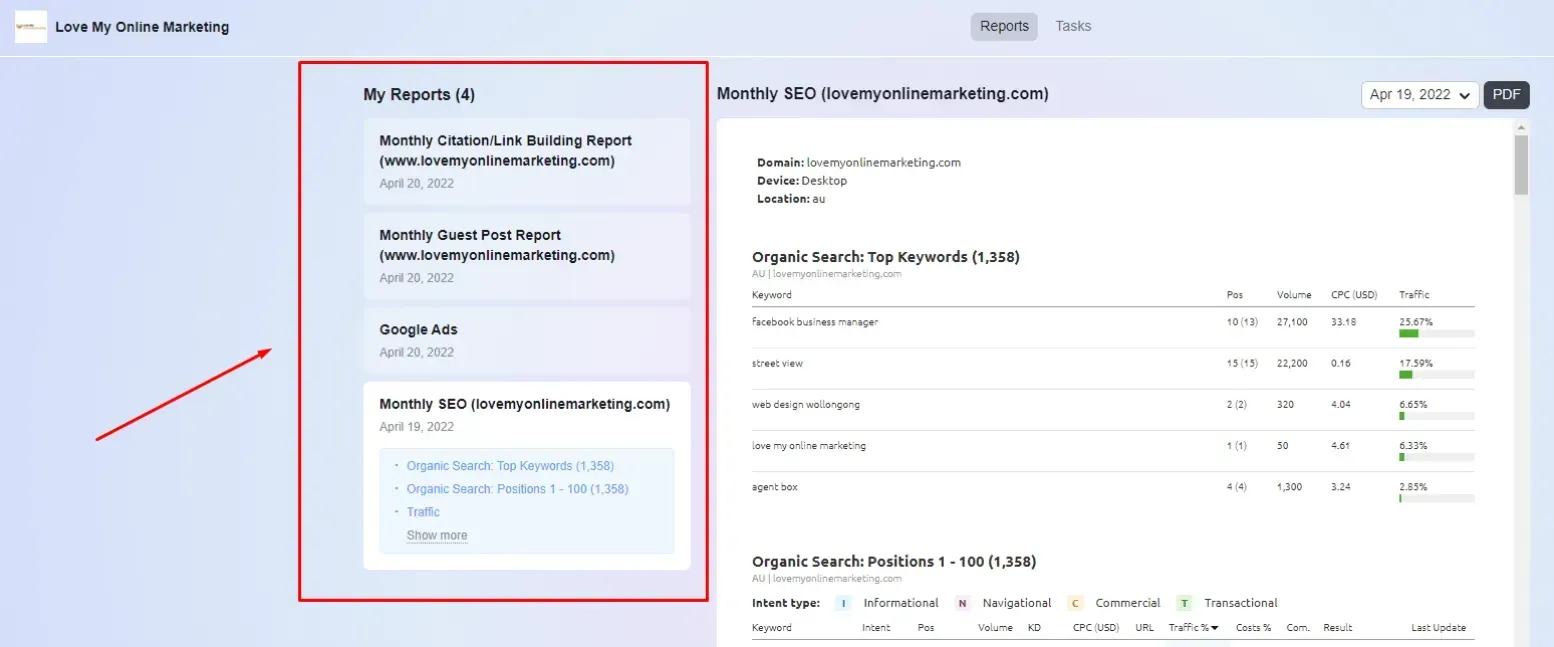Image resolution: width=1554 pixels, height=647 pixels.
Task: Click the KD column header
Action: [x=1034, y=628]
